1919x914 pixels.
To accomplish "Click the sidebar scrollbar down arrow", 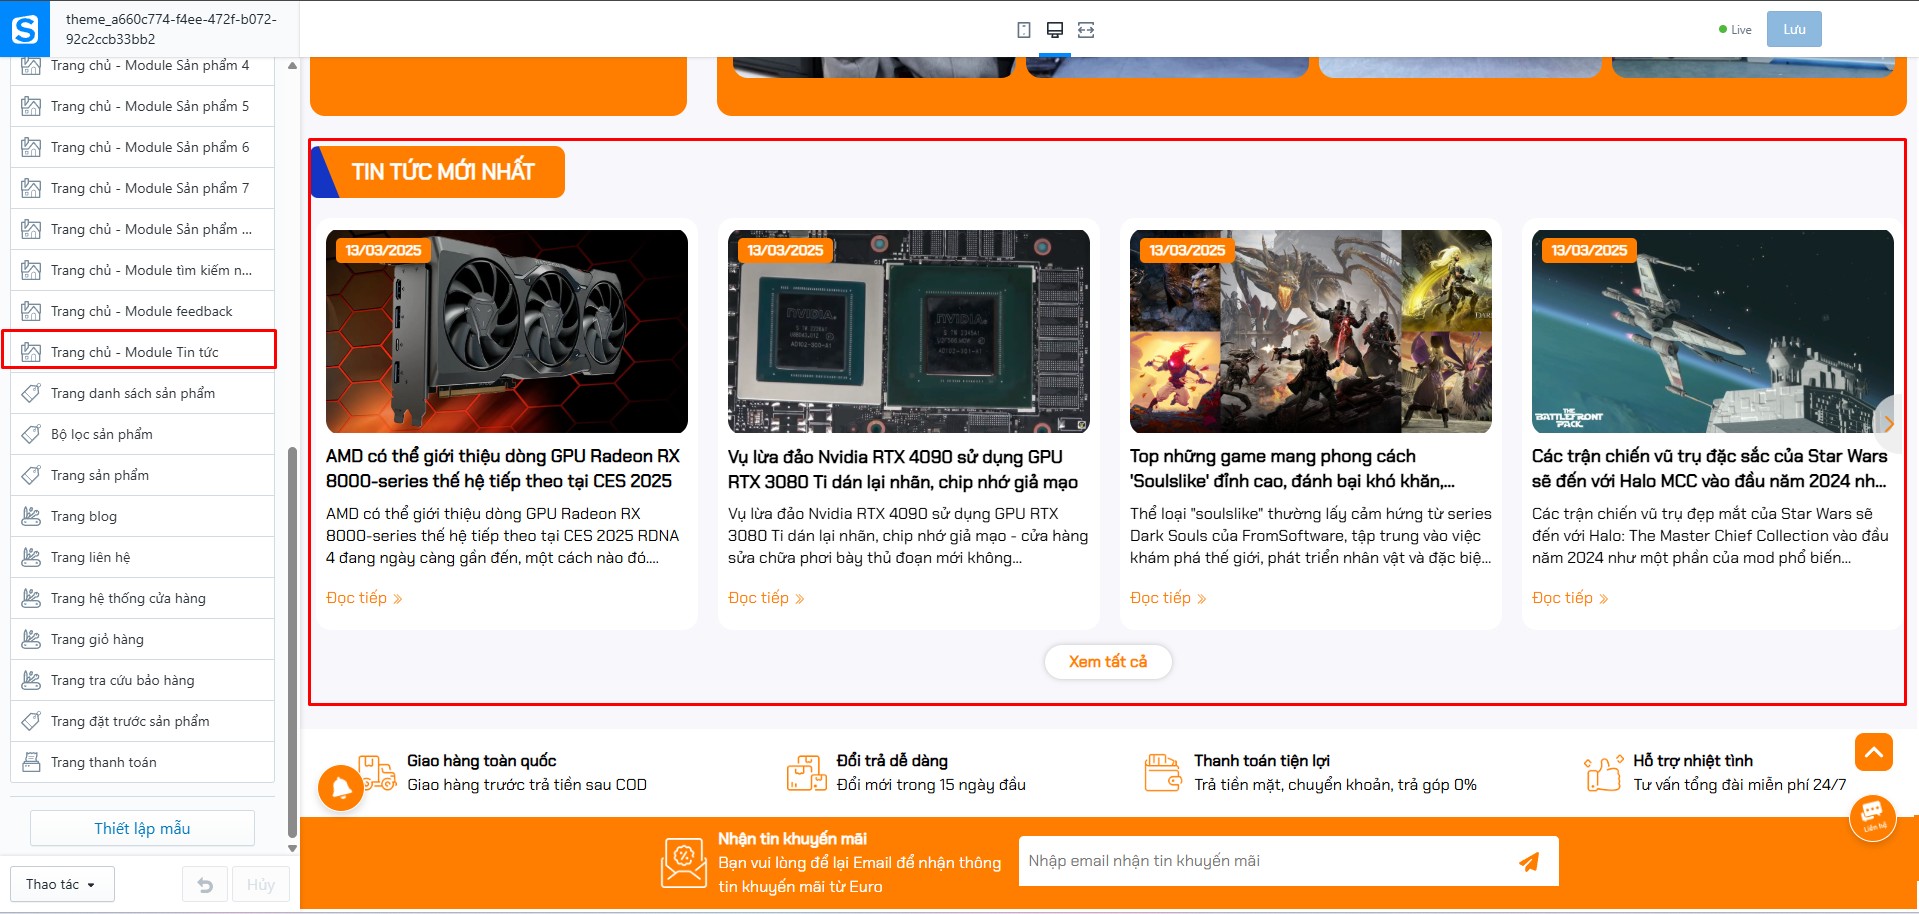I will 292,849.
